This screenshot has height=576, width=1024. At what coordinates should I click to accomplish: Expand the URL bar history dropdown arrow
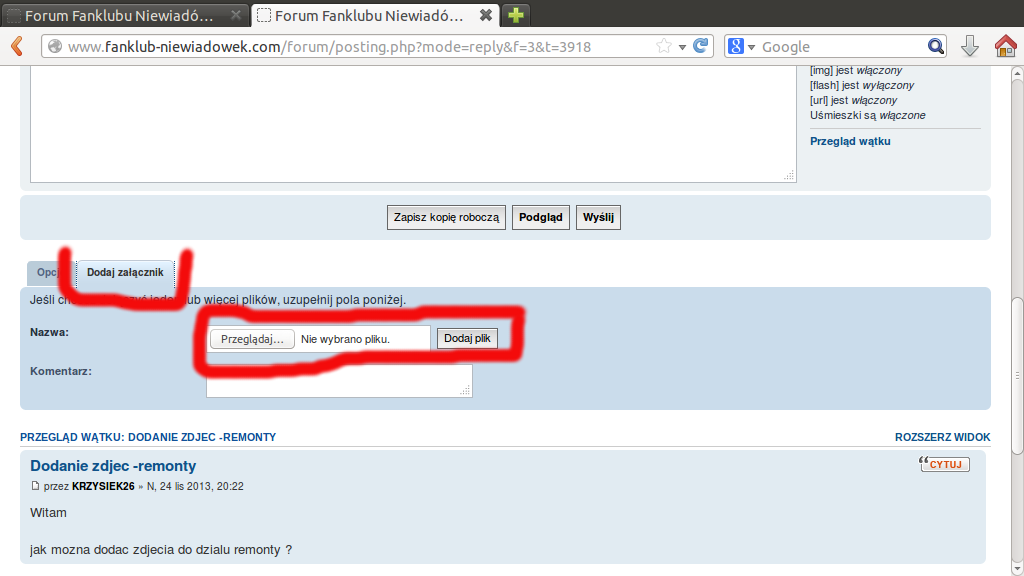[682, 47]
